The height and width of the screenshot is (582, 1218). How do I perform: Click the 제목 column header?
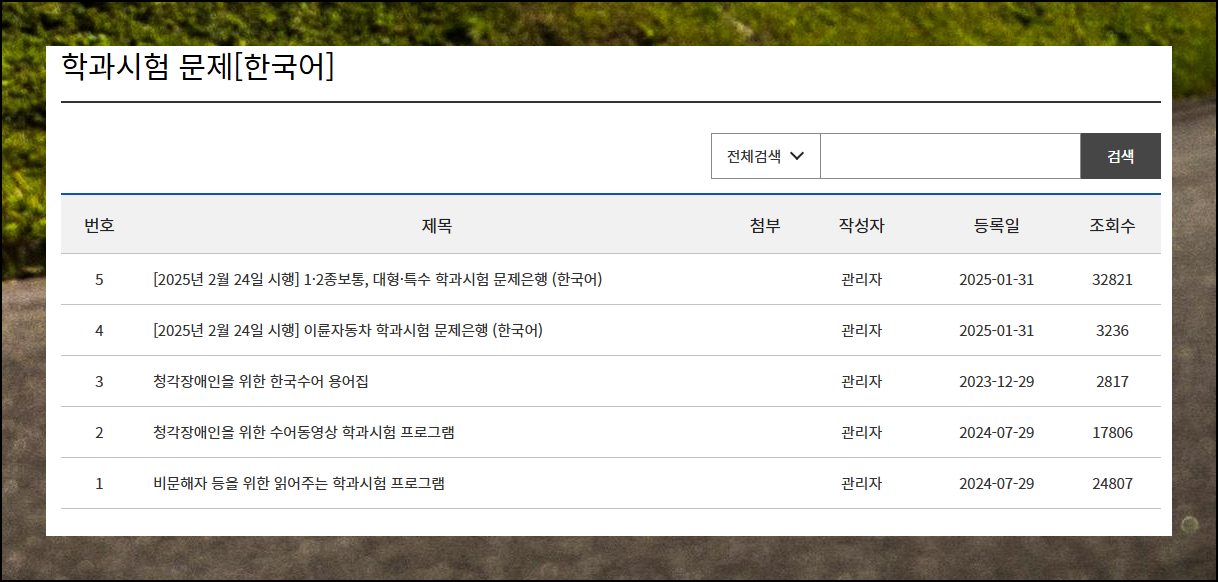437,225
